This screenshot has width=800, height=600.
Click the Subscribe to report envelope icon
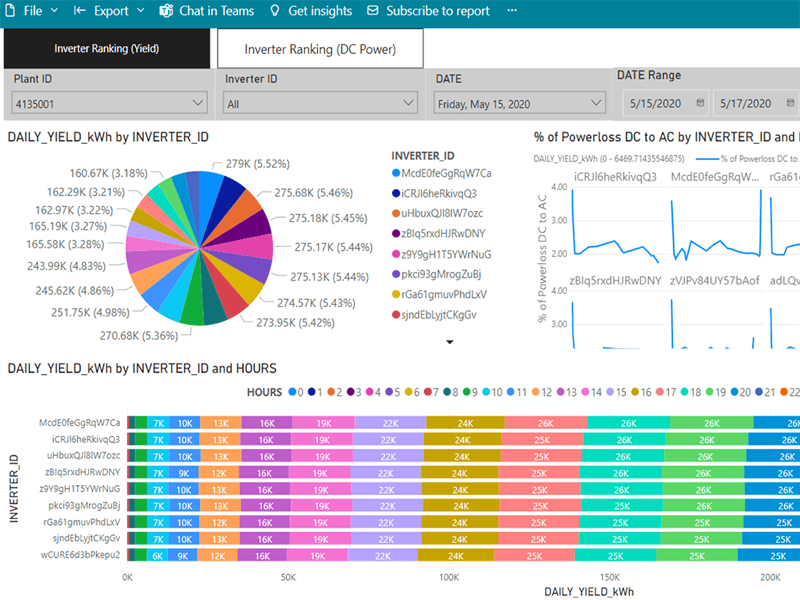click(373, 11)
